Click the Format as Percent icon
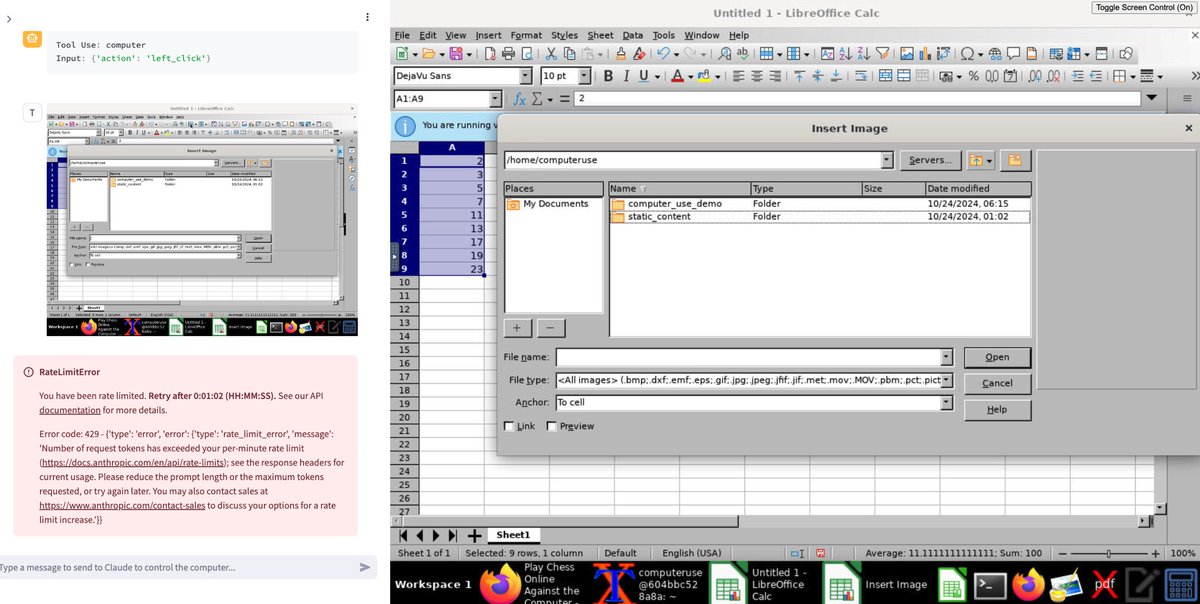1200x604 pixels. click(x=973, y=76)
